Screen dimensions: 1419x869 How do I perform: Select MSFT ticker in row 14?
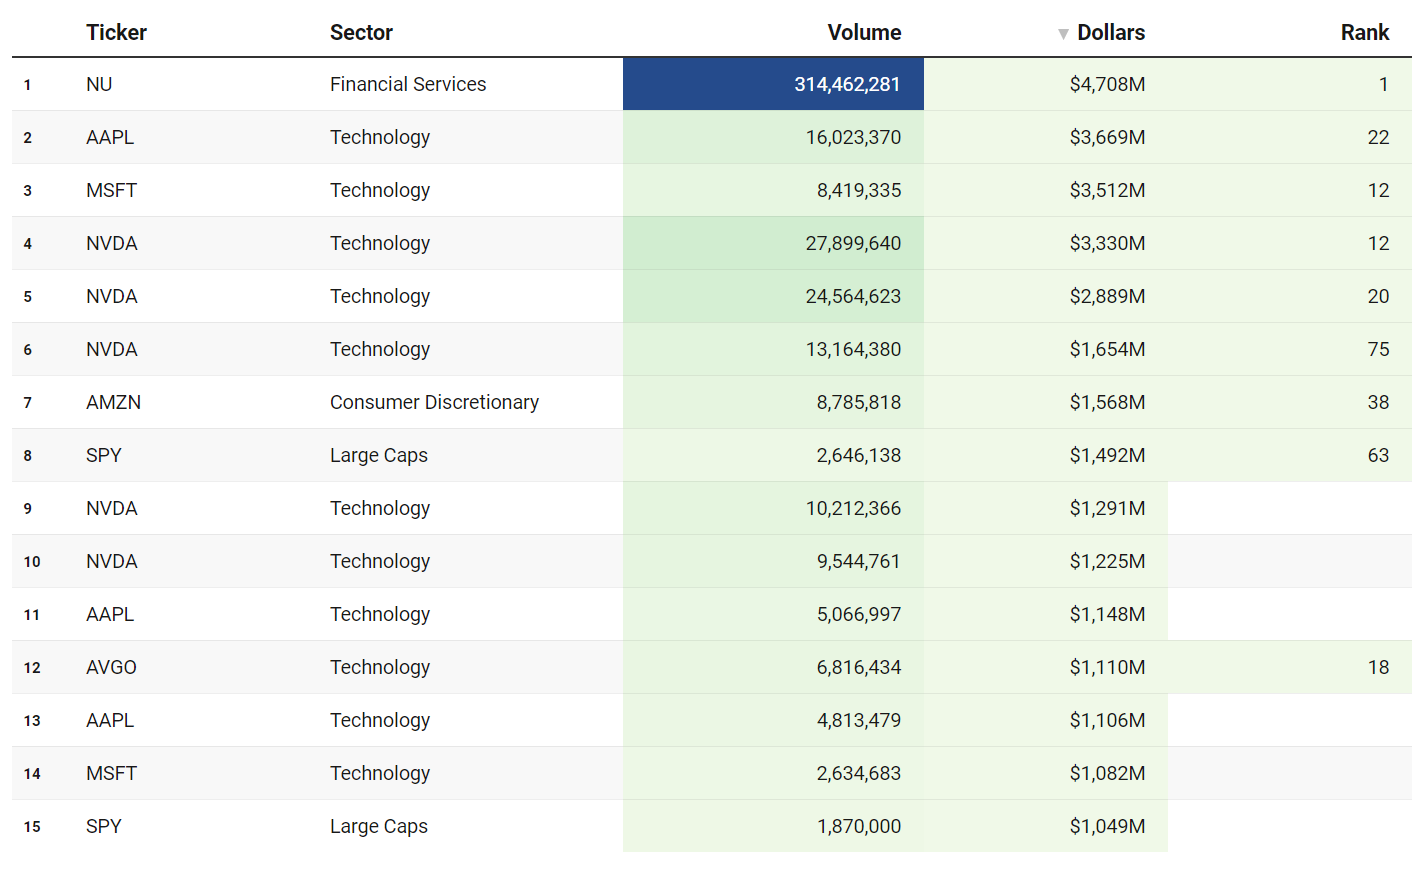coord(111,774)
